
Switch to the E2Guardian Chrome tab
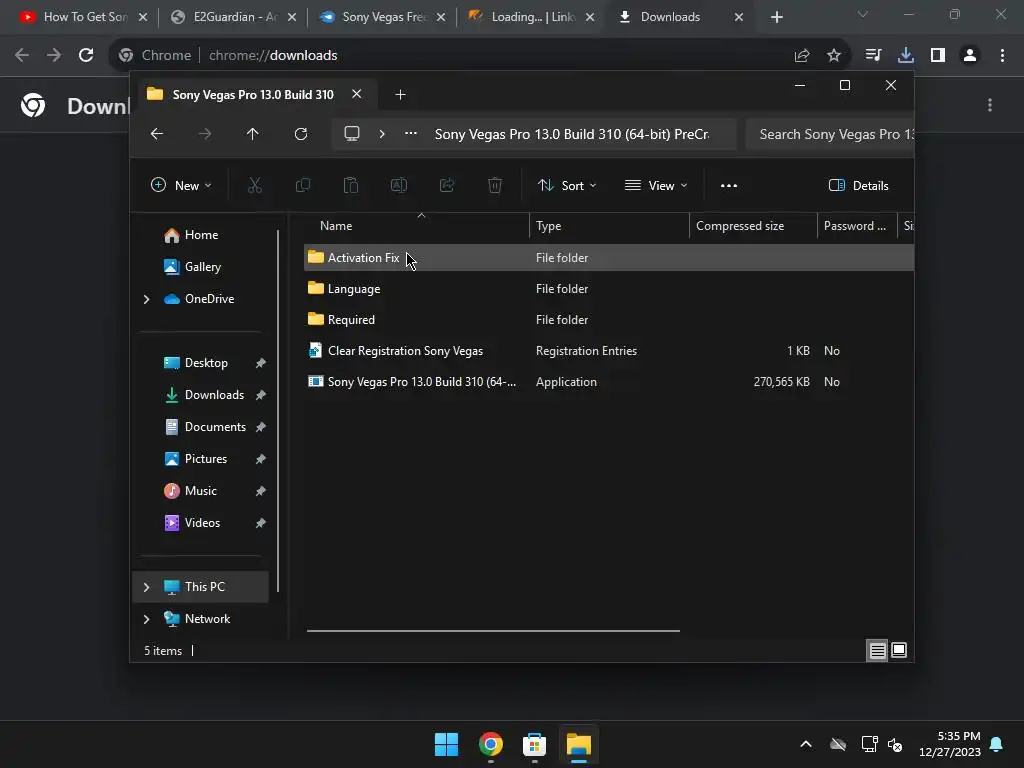click(233, 17)
